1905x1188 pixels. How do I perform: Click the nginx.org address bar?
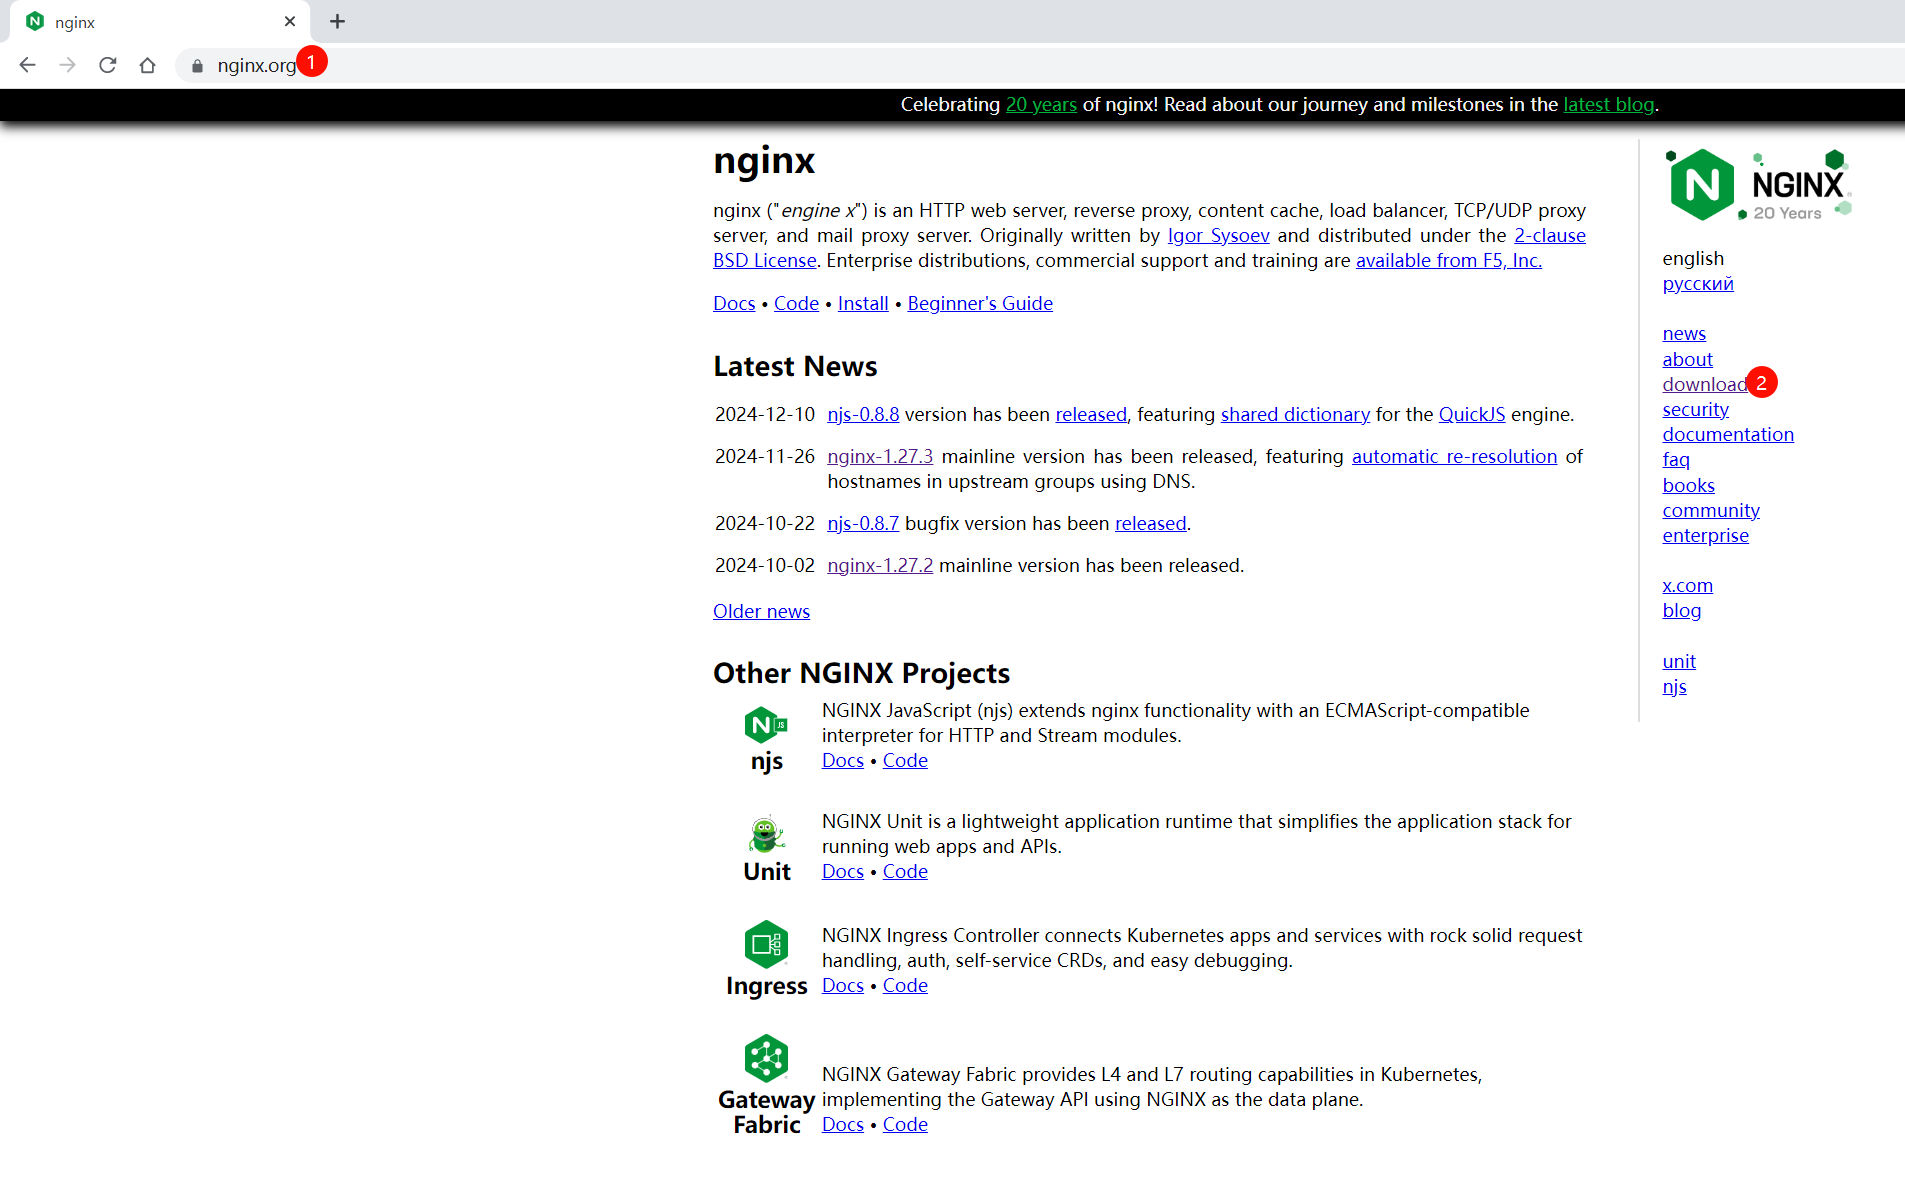pos(1040,65)
